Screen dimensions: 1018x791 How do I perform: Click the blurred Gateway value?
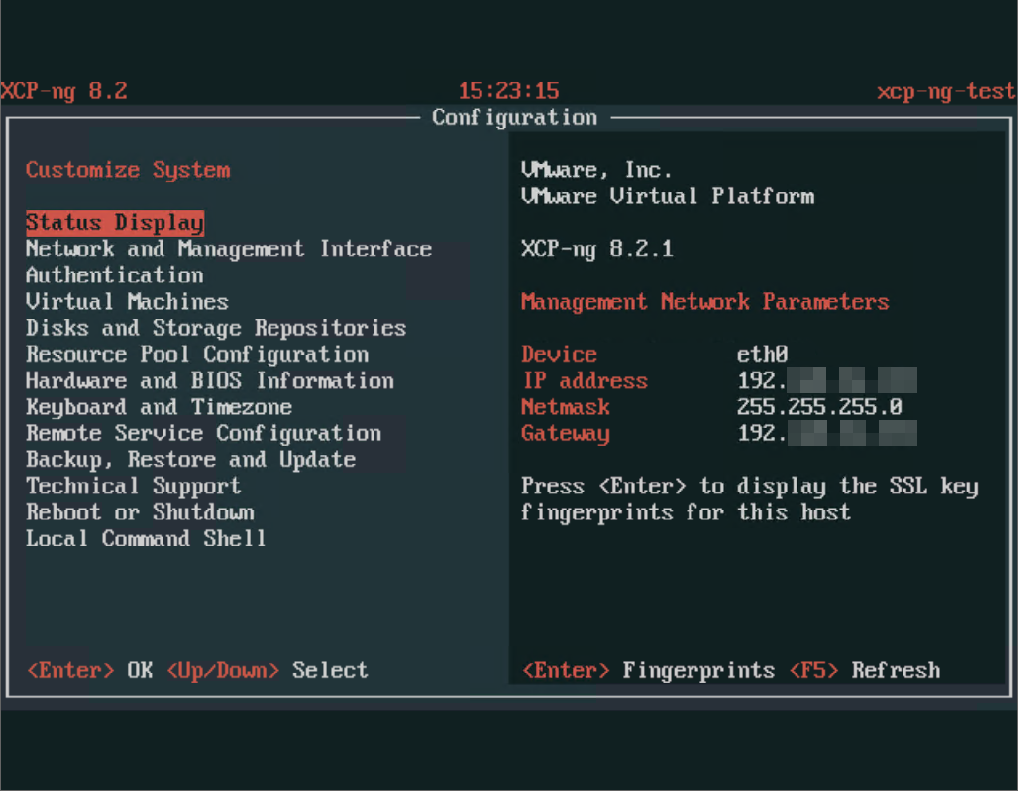pos(827,433)
